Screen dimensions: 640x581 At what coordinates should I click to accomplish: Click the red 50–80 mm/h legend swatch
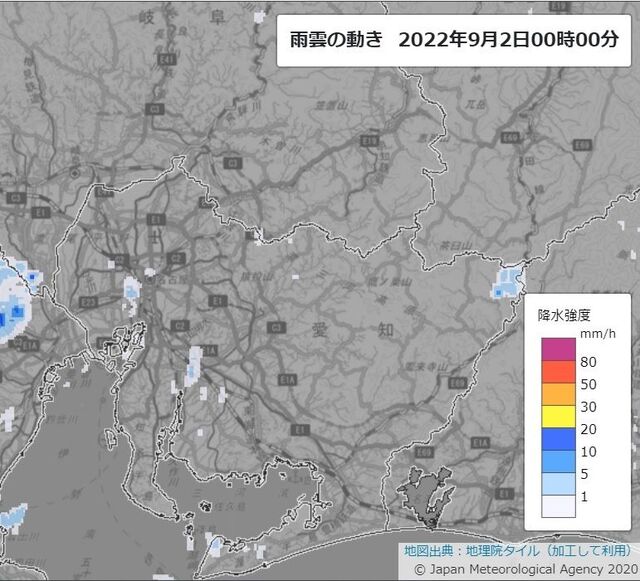pyautogui.click(x=558, y=372)
